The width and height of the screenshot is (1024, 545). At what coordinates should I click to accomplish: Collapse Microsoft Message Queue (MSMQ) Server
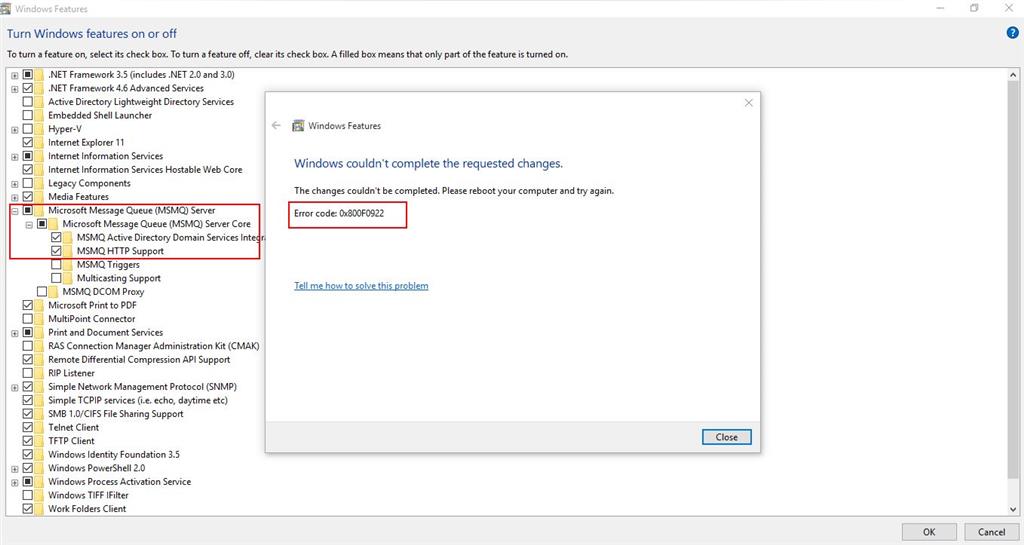tap(14, 211)
